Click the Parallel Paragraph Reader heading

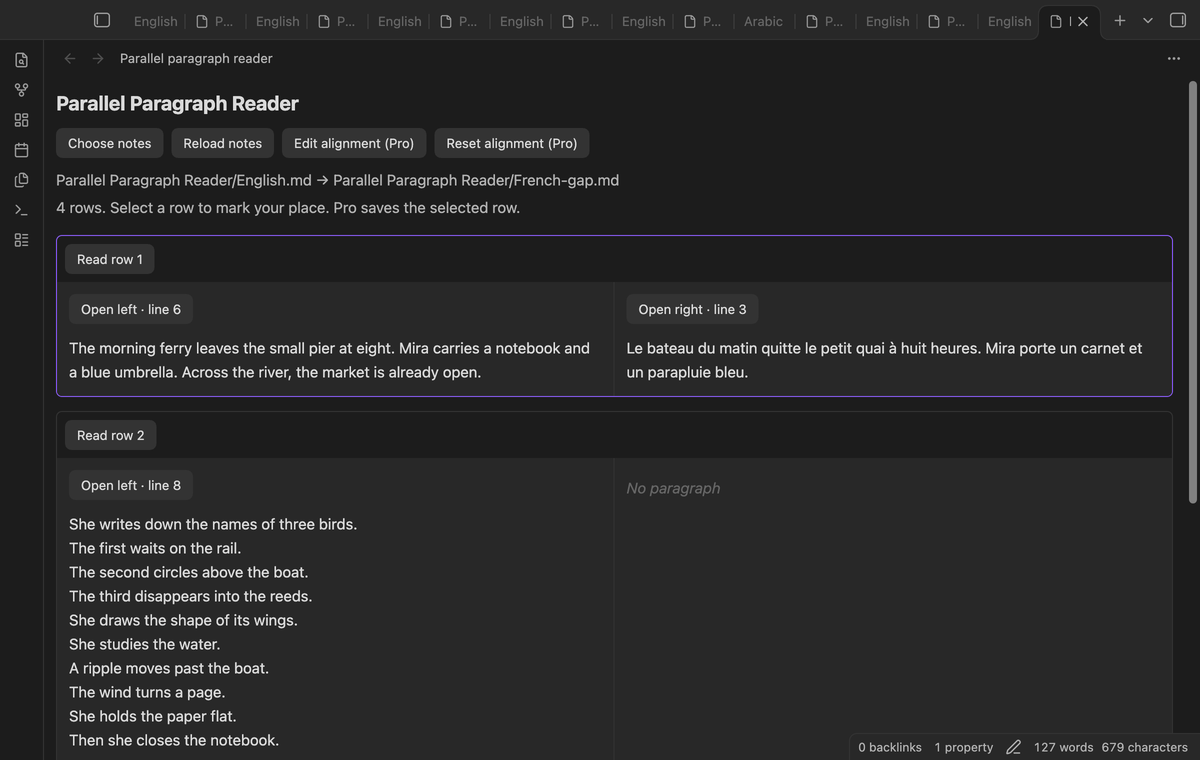[x=177, y=104]
